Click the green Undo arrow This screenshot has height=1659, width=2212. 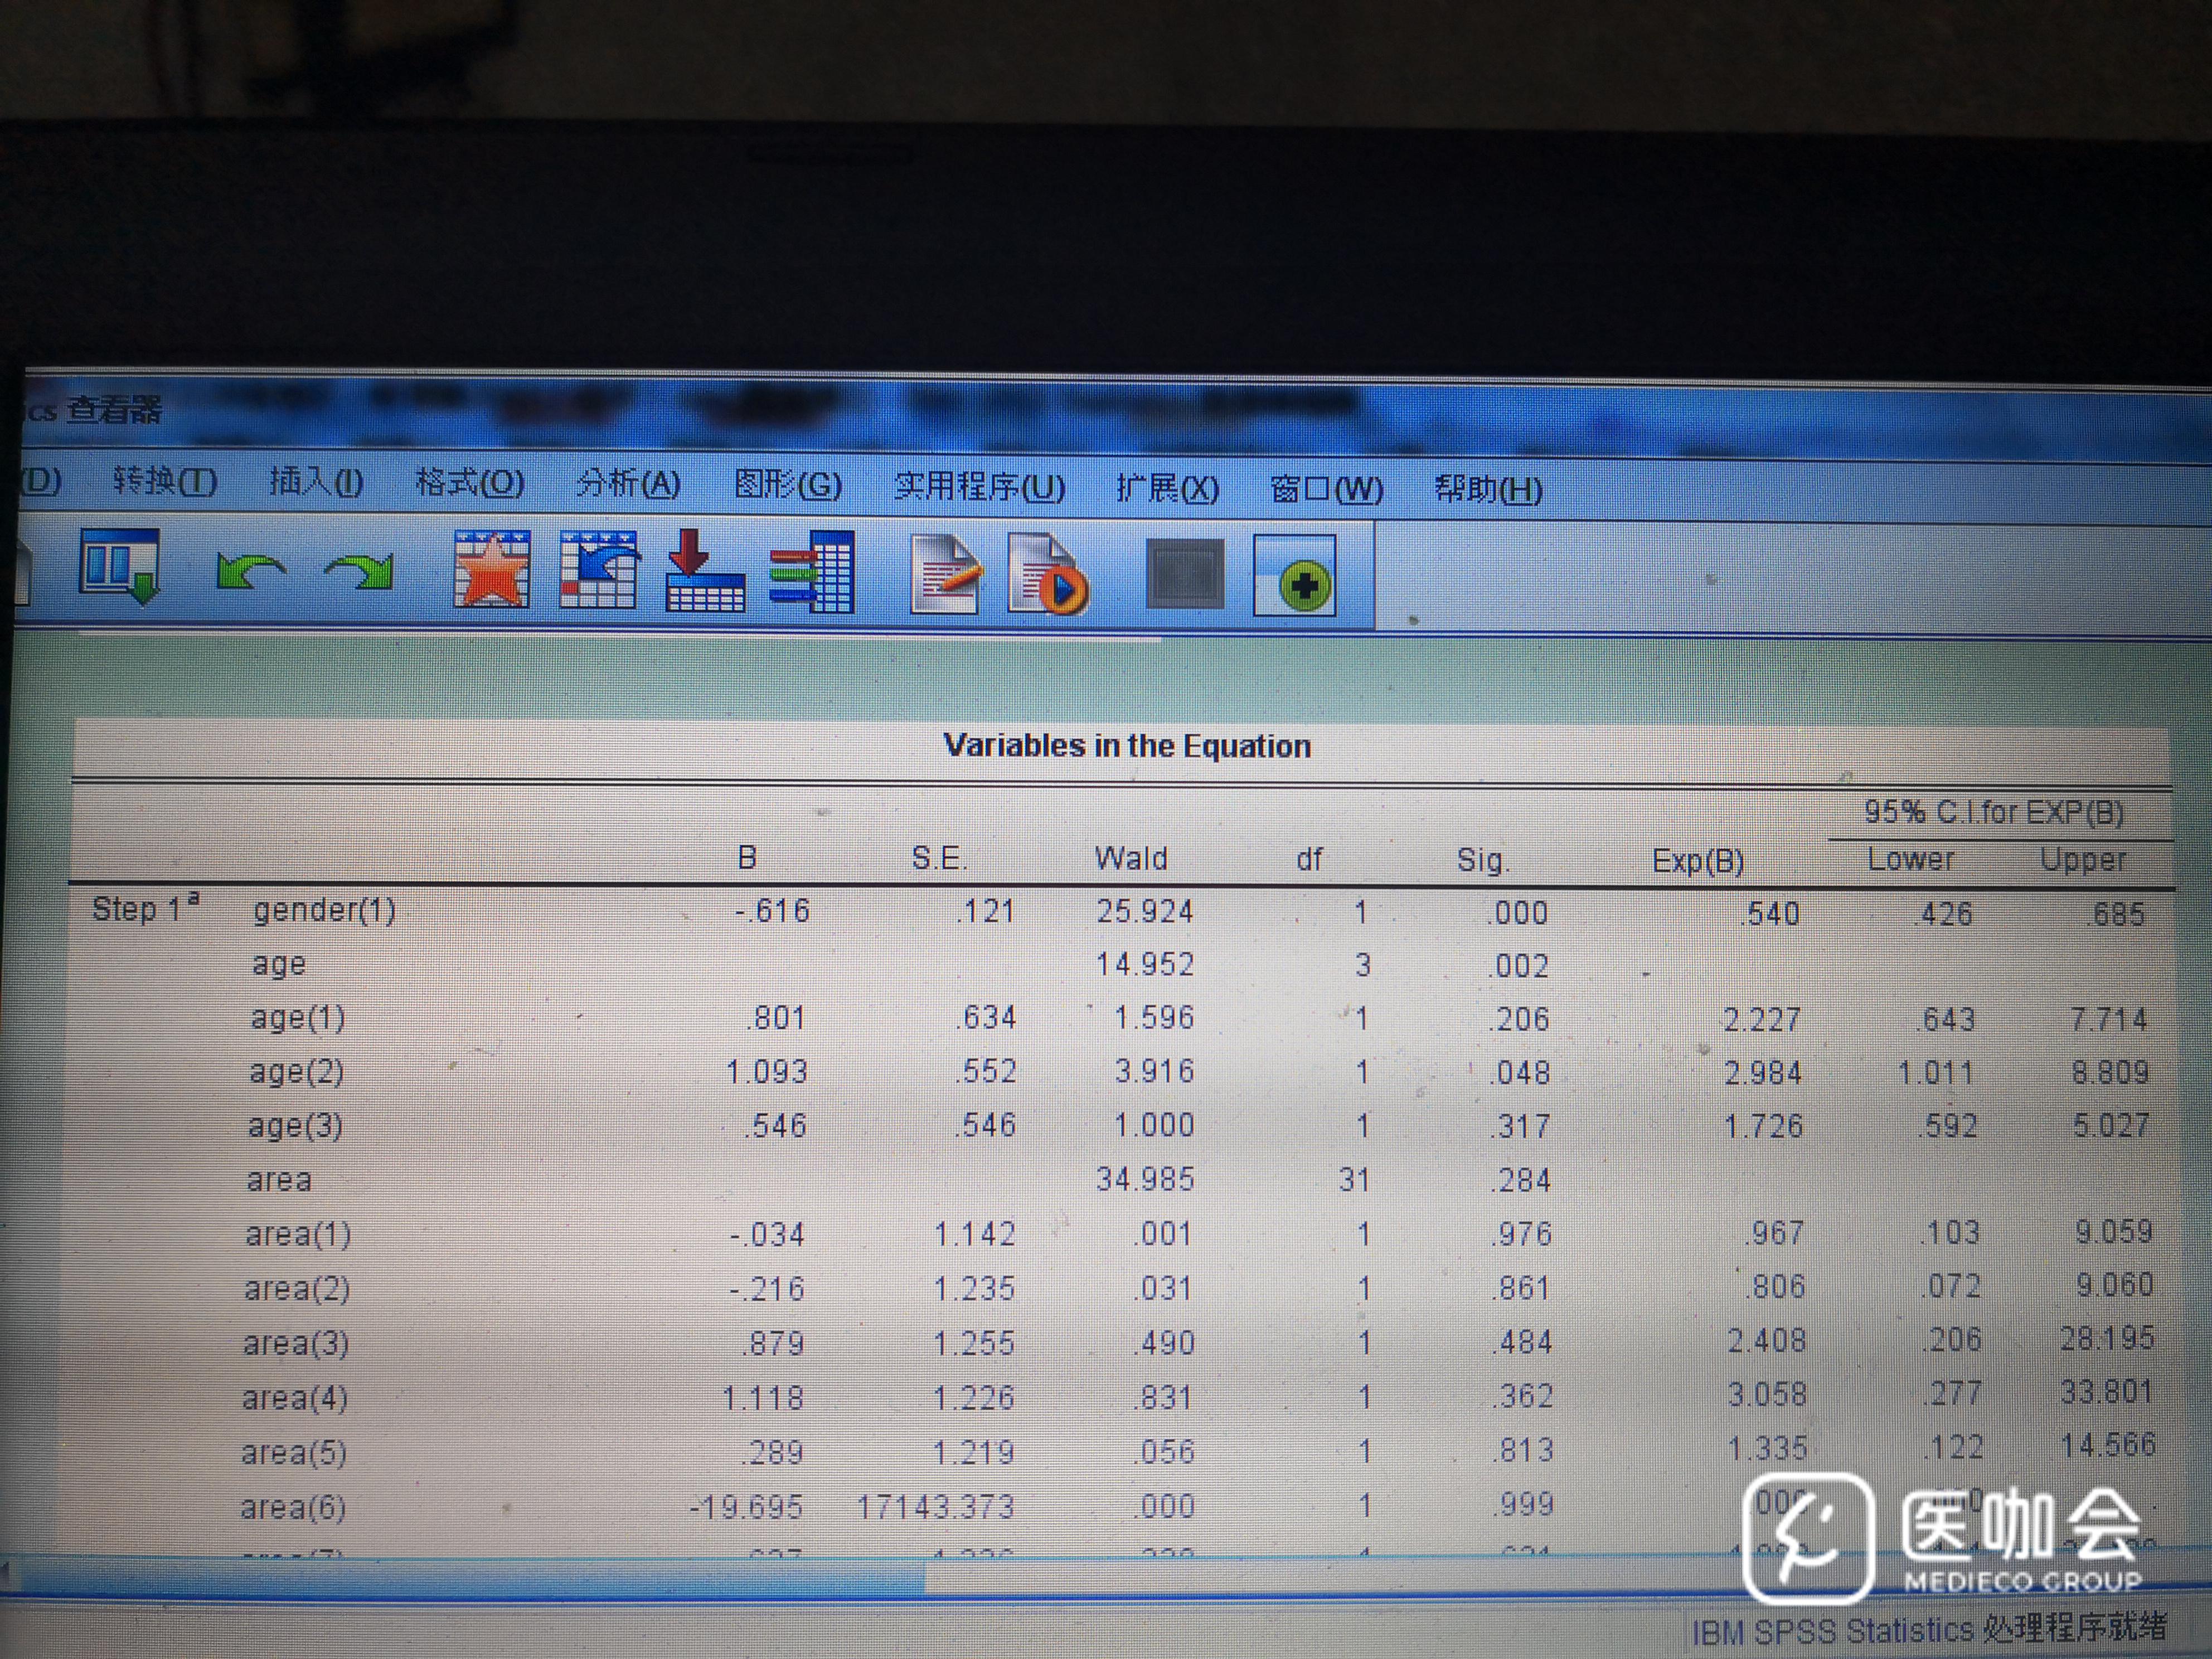[249, 573]
